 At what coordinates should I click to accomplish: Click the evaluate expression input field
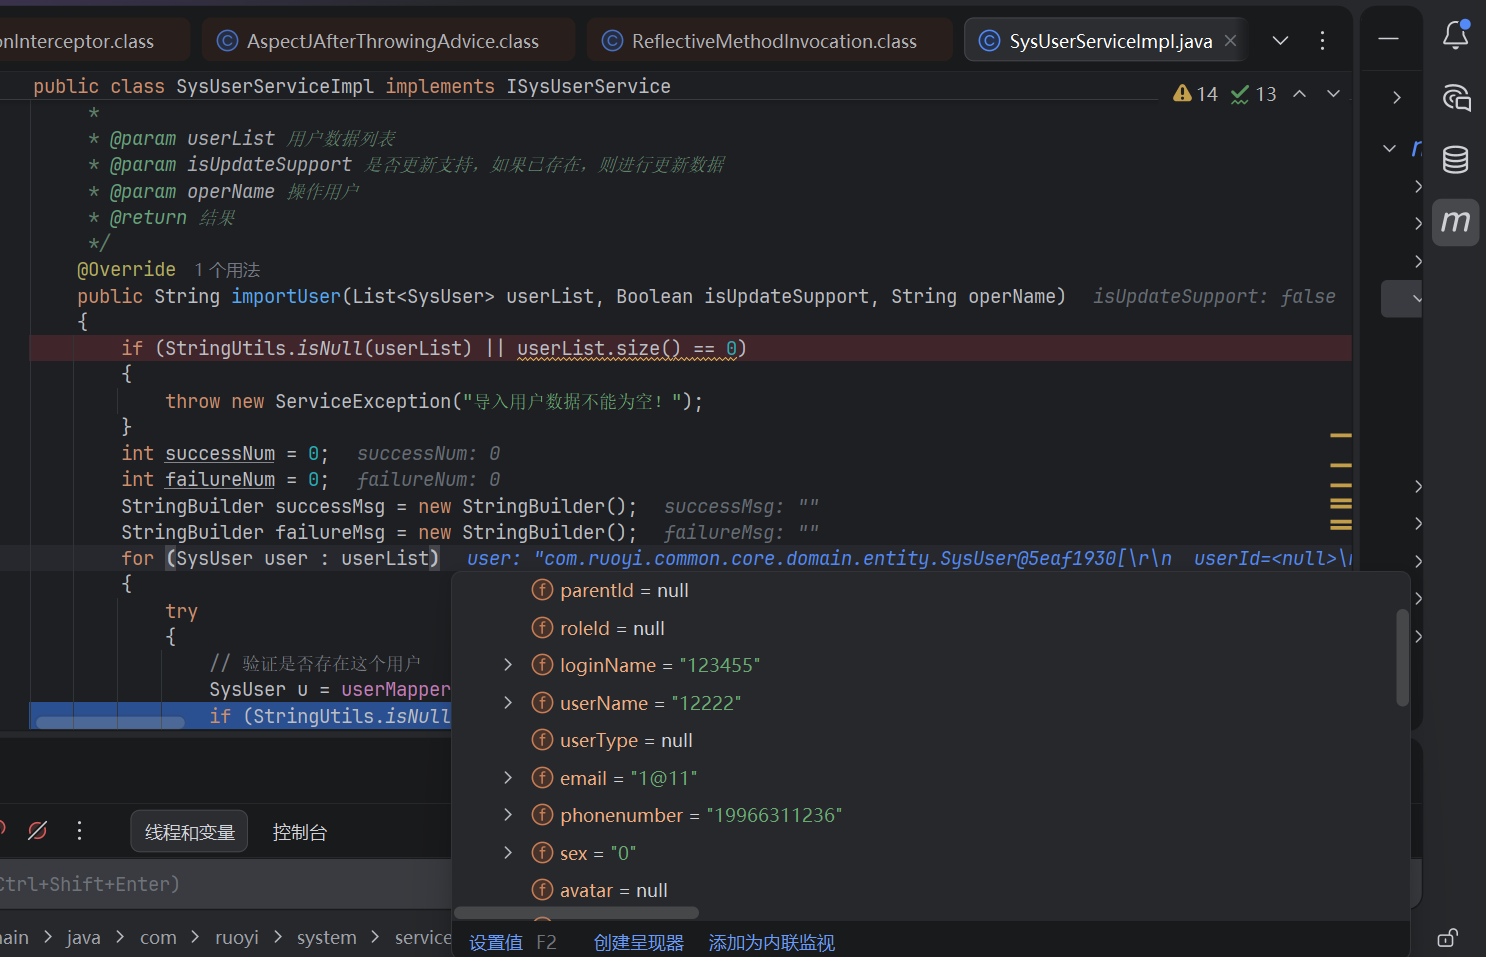pyautogui.click(x=225, y=884)
